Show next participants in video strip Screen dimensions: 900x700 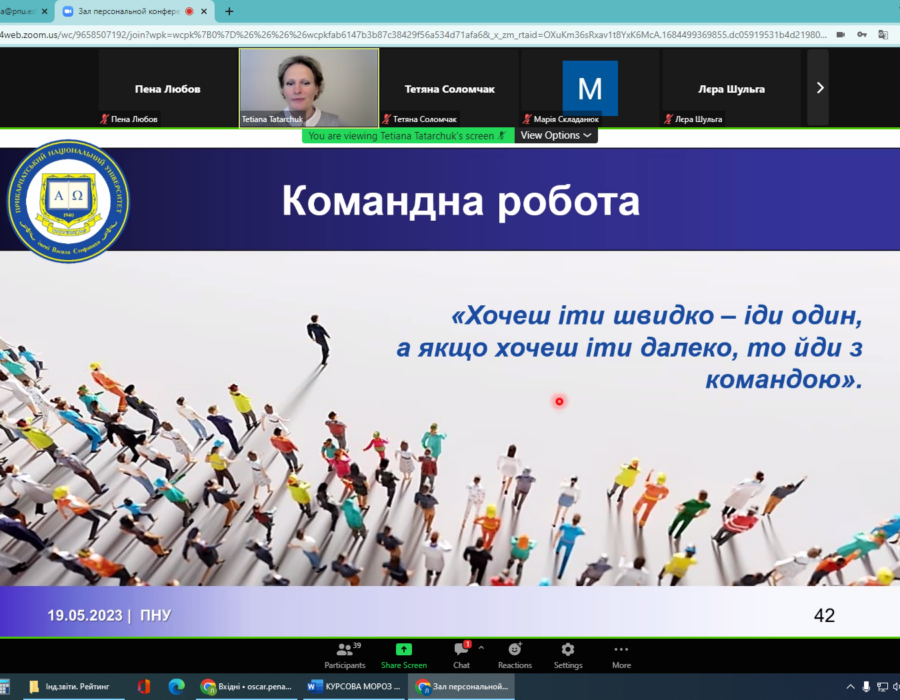coord(820,88)
